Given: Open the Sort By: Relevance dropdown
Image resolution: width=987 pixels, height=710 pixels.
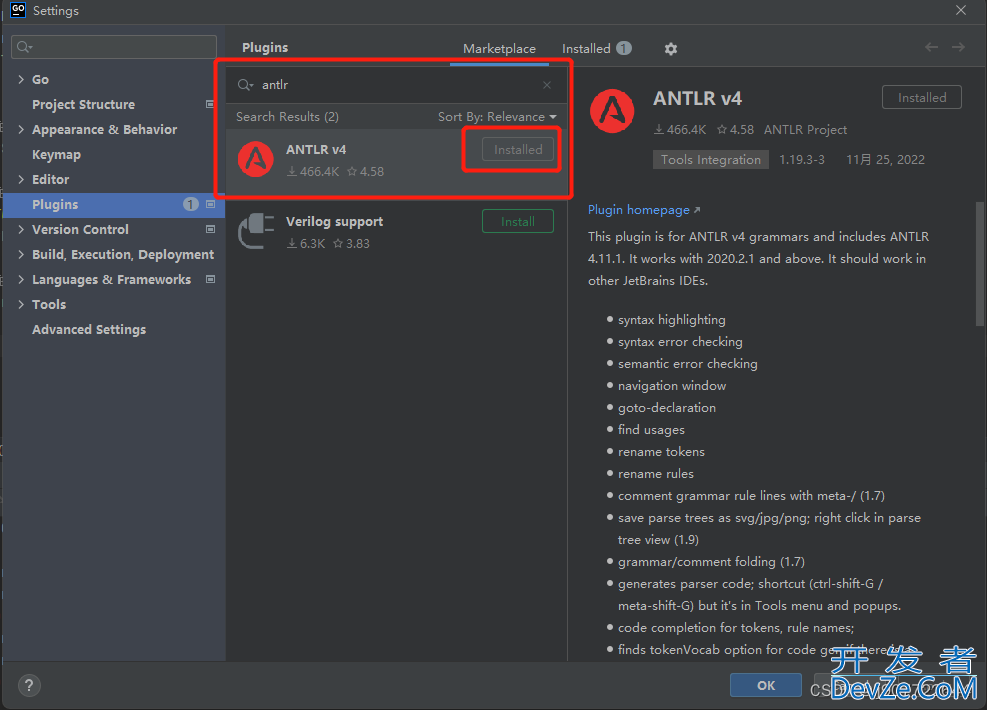Looking at the screenshot, I should pyautogui.click(x=497, y=117).
